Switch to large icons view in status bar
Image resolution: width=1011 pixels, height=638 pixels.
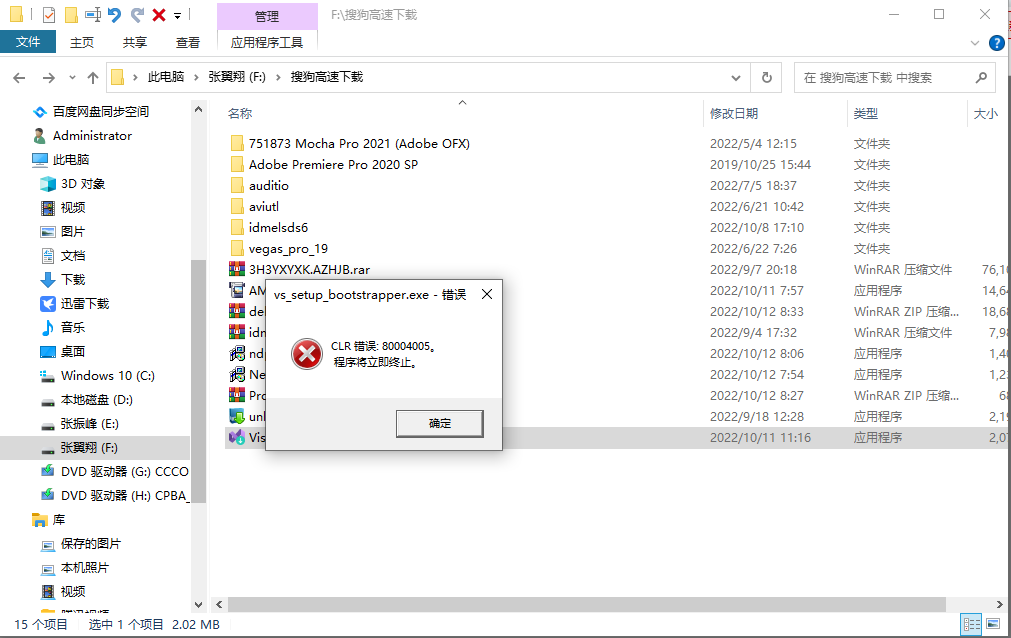(994, 624)
